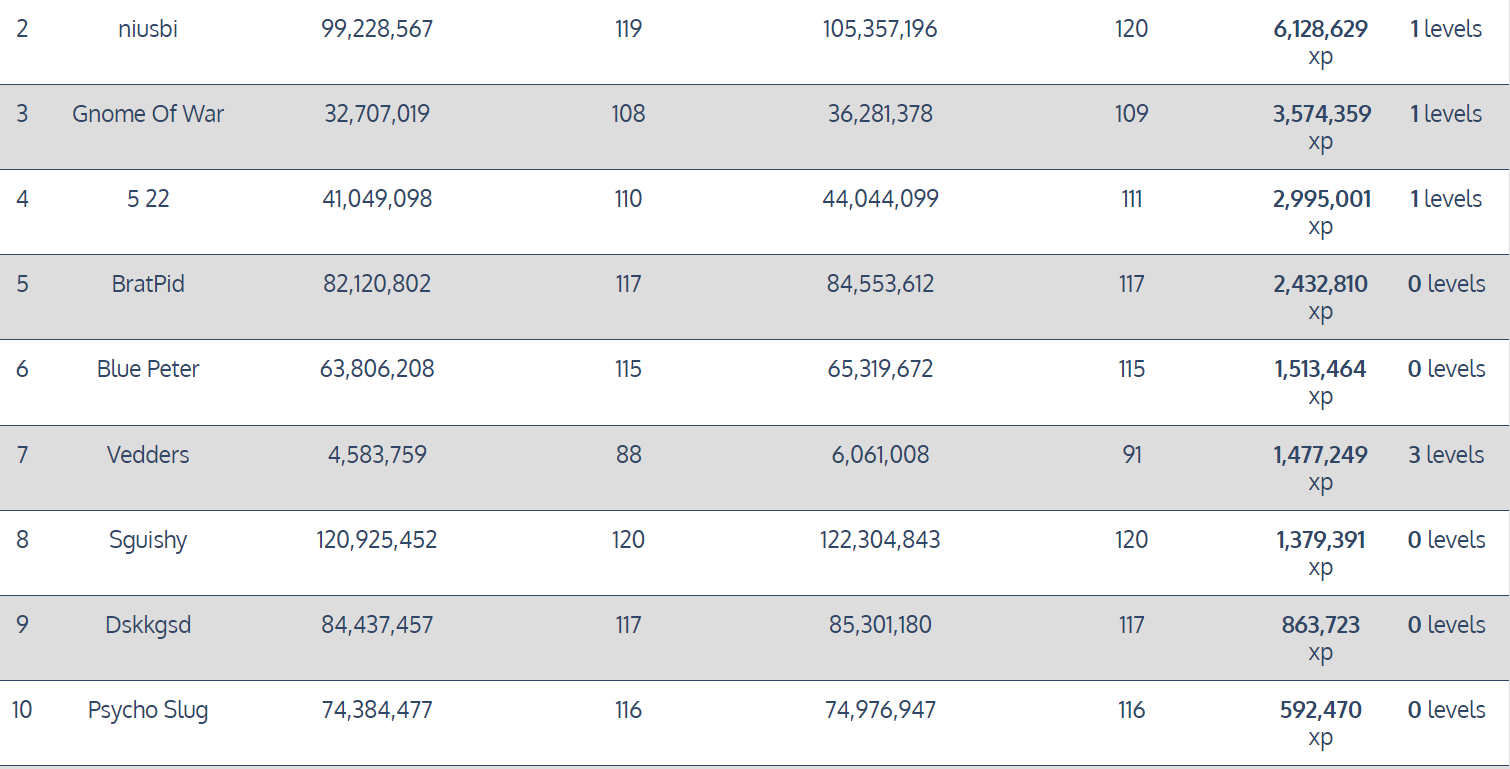Click niusbi's 6,128,629 xp gain
This screenshot has width=1510, height=769.
tap(1320, 30)
